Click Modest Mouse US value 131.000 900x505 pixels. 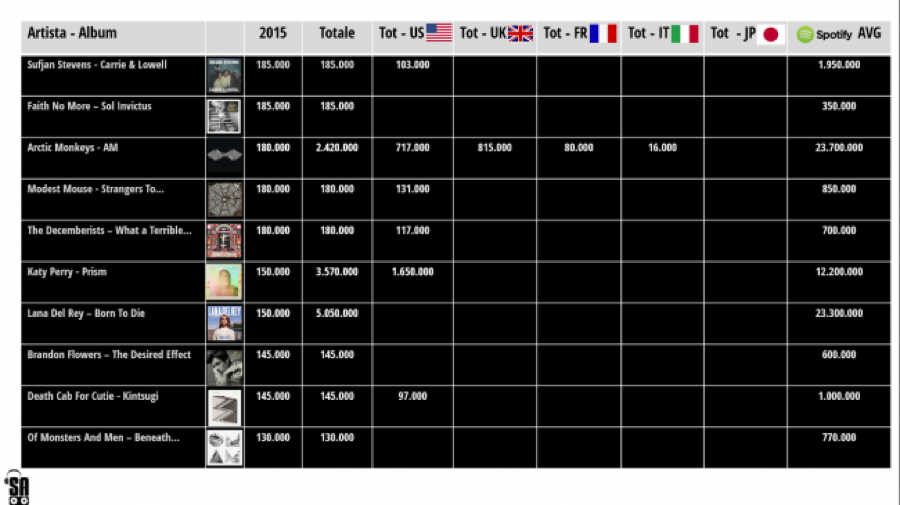(412, 189)
